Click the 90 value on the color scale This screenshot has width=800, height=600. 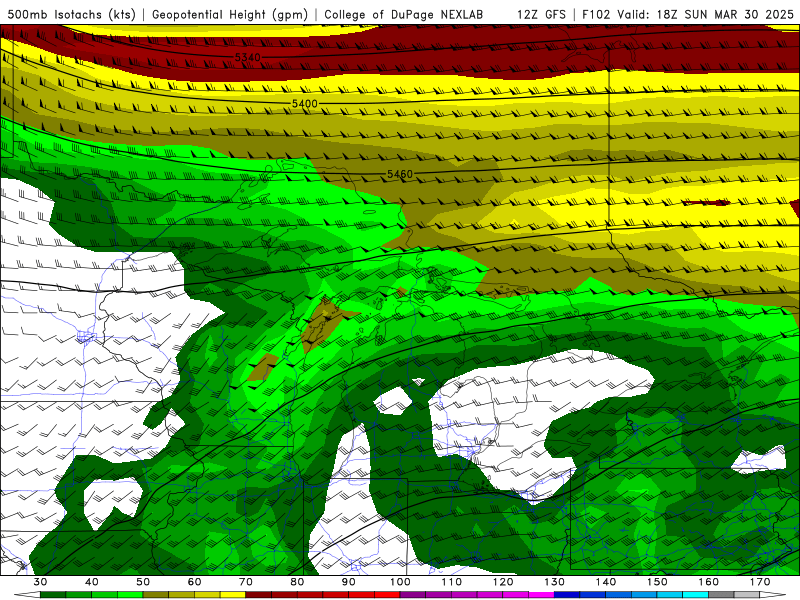pos(348,582)
